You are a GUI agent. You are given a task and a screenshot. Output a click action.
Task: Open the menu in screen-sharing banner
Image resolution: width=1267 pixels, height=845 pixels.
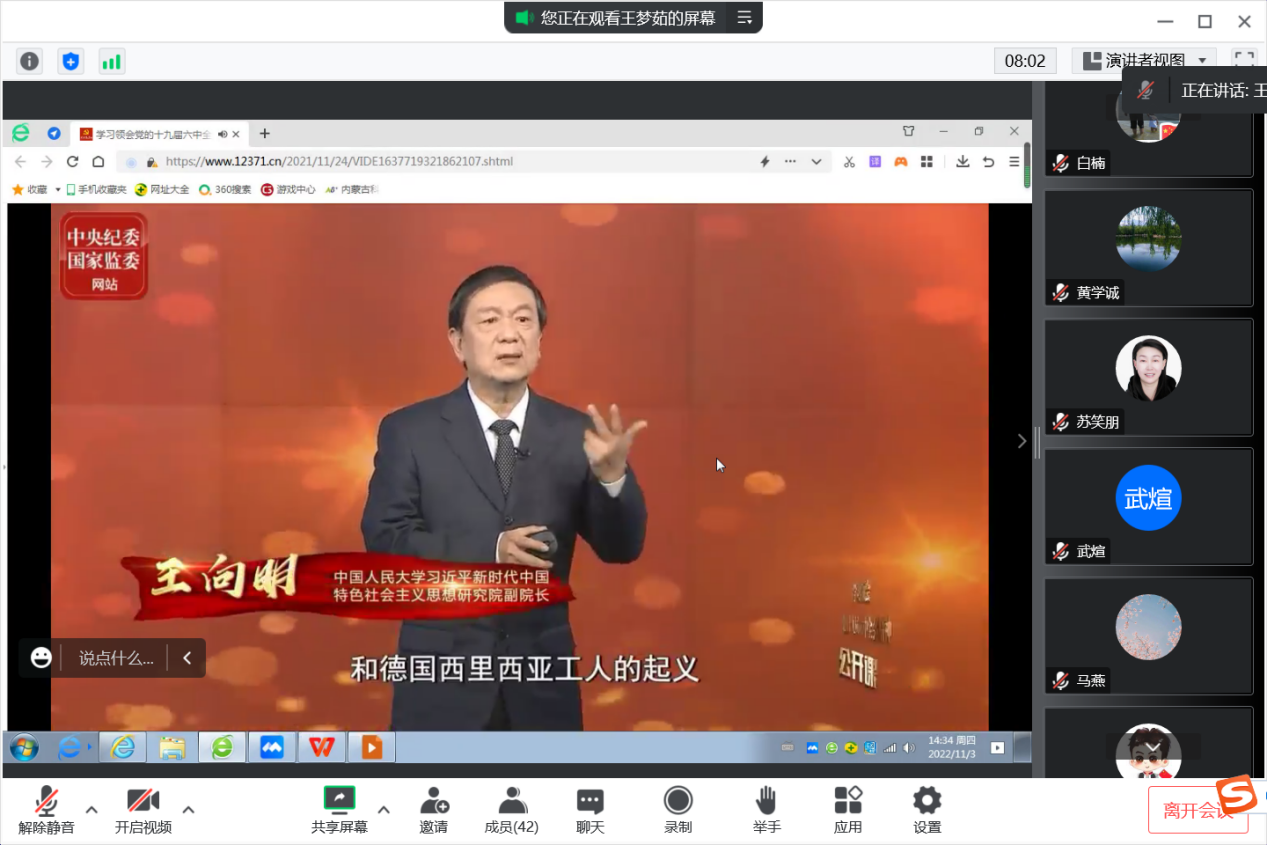point(744,17)
